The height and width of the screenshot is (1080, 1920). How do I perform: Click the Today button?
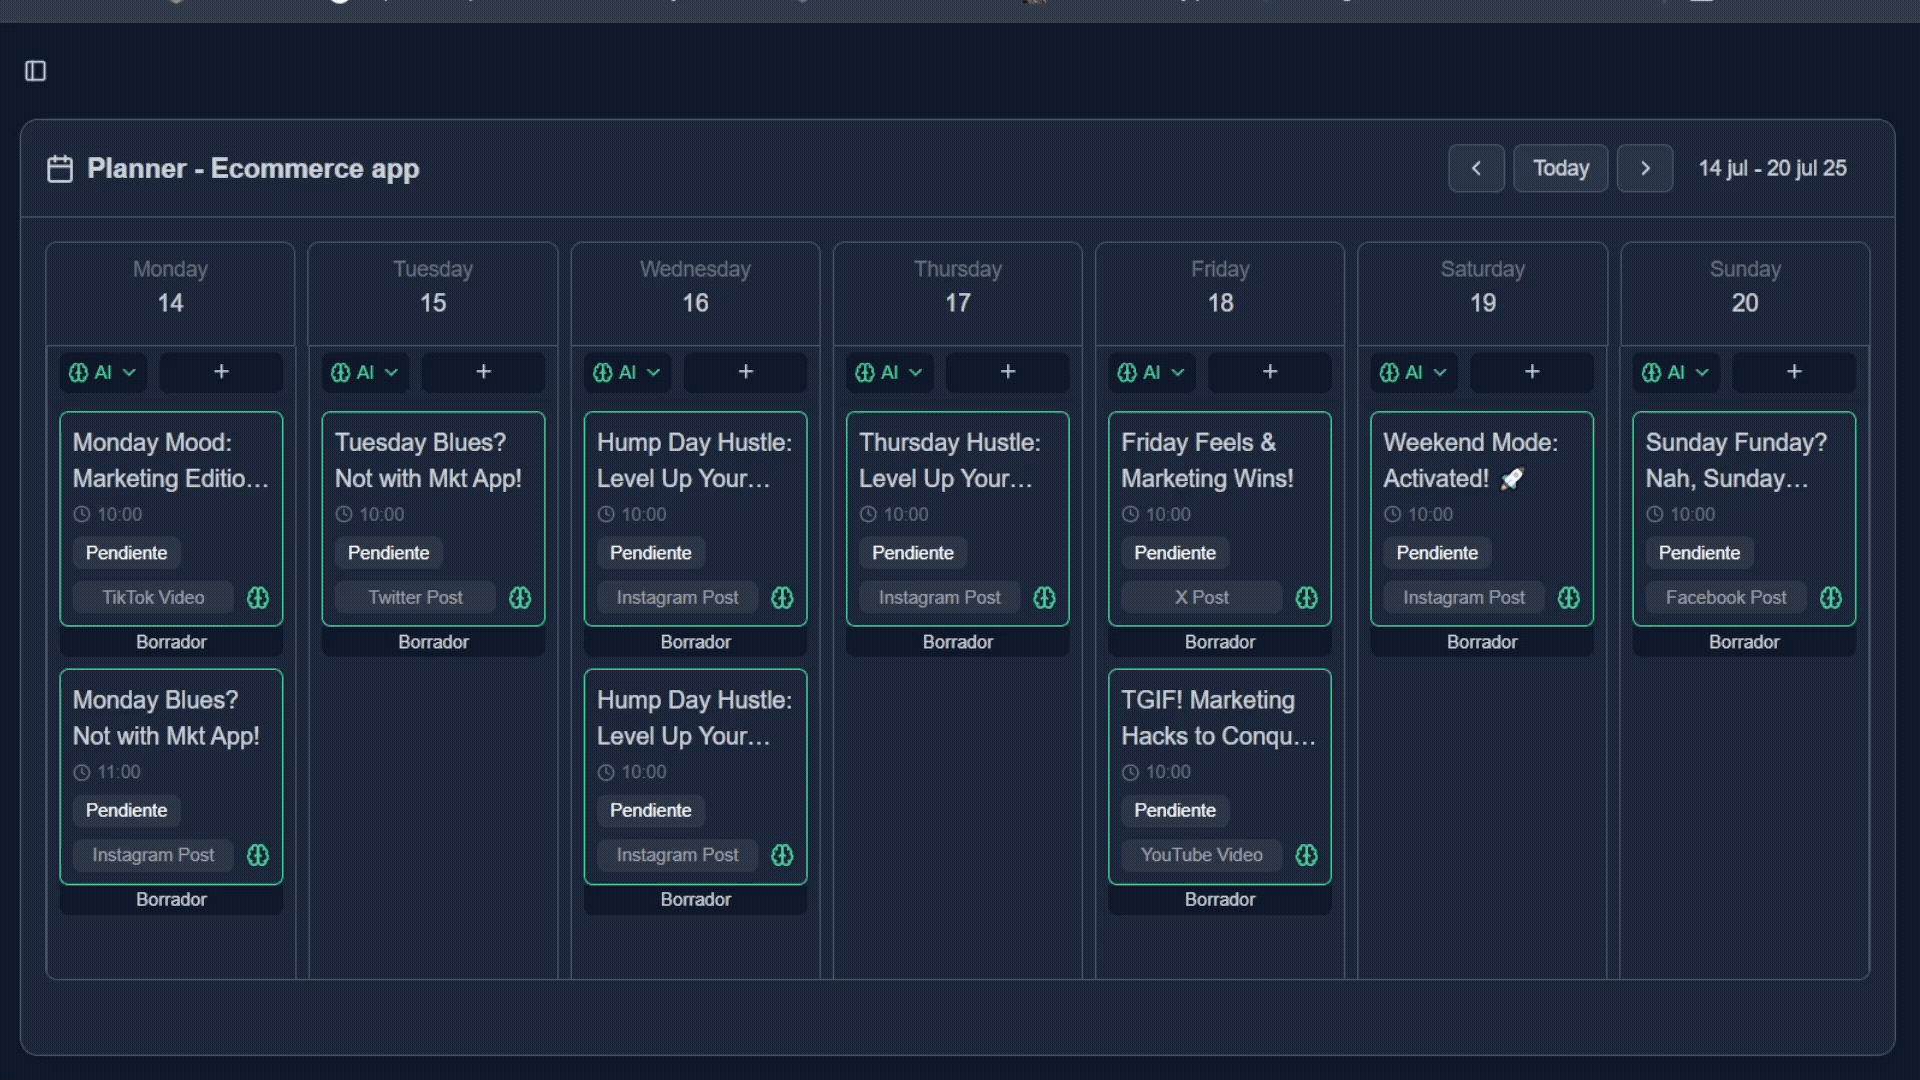pos(1560,168)
